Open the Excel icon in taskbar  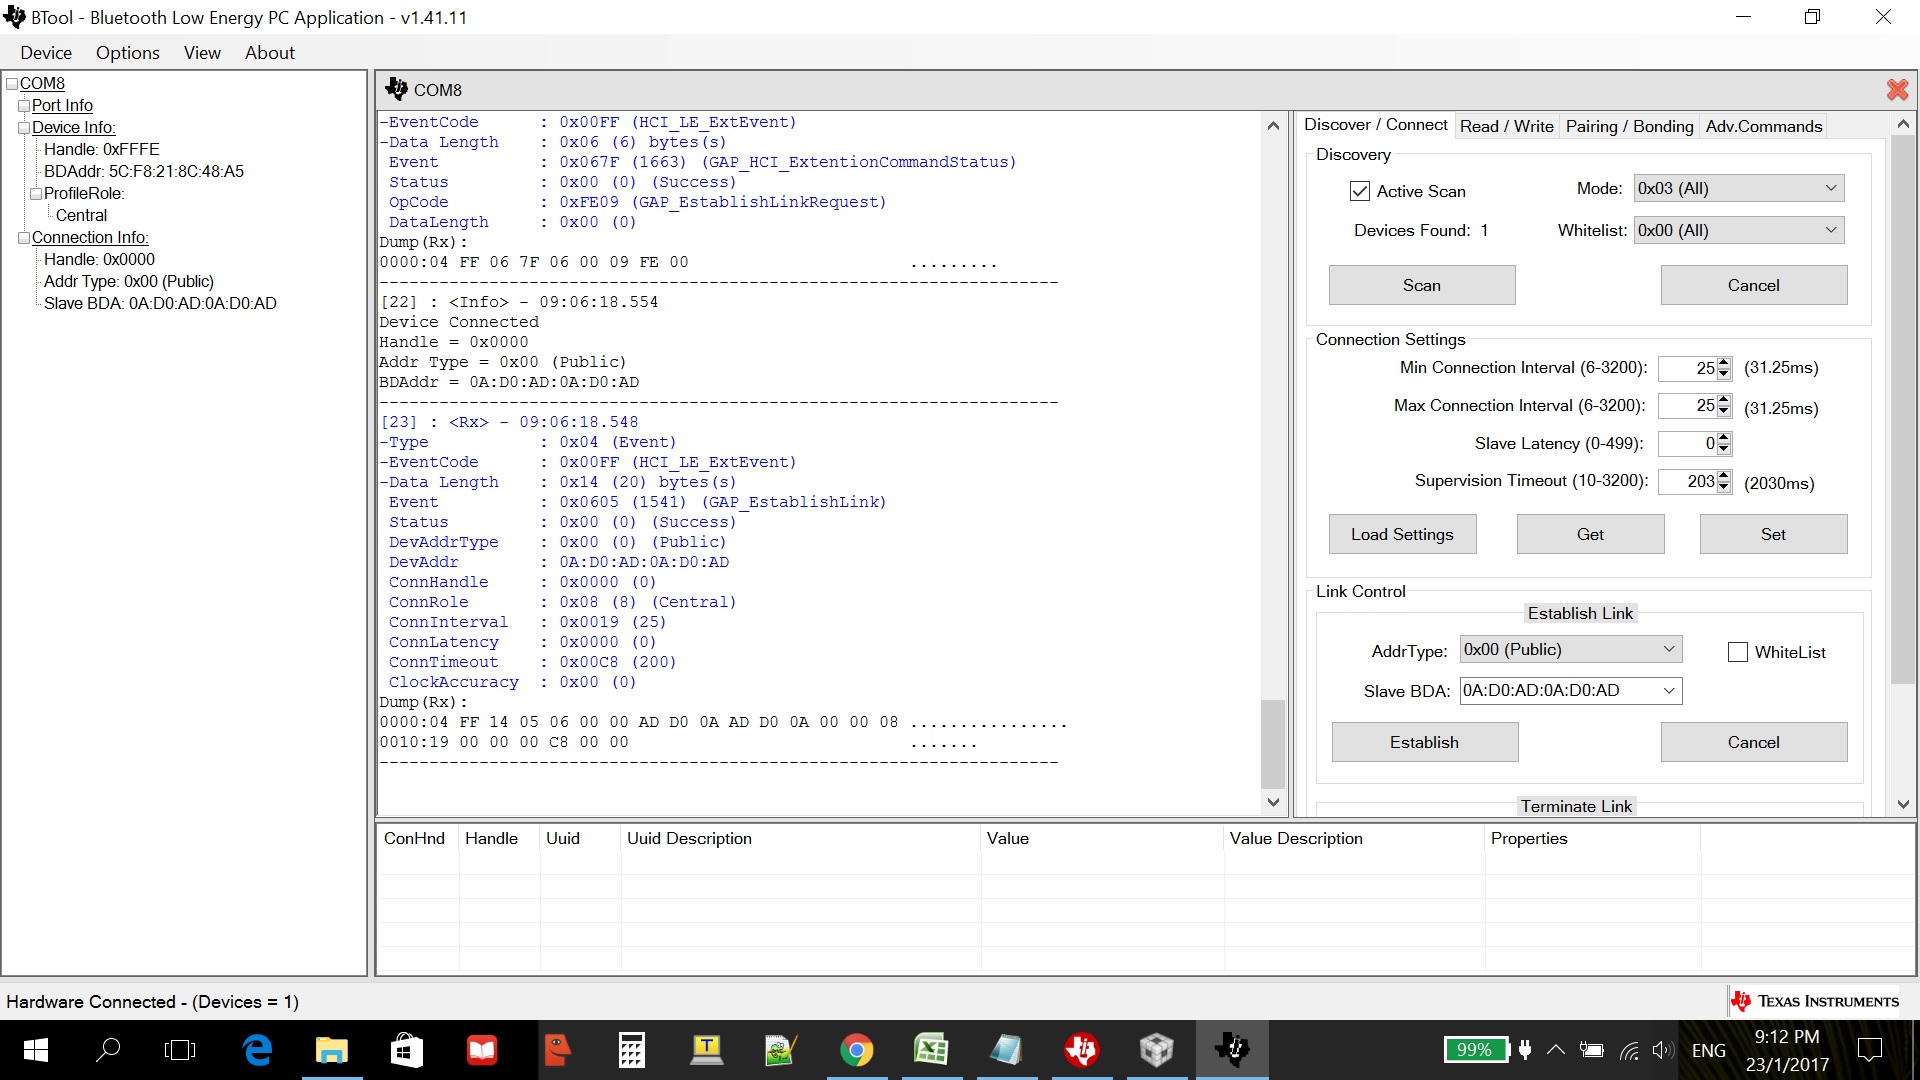coord(931,1050)
